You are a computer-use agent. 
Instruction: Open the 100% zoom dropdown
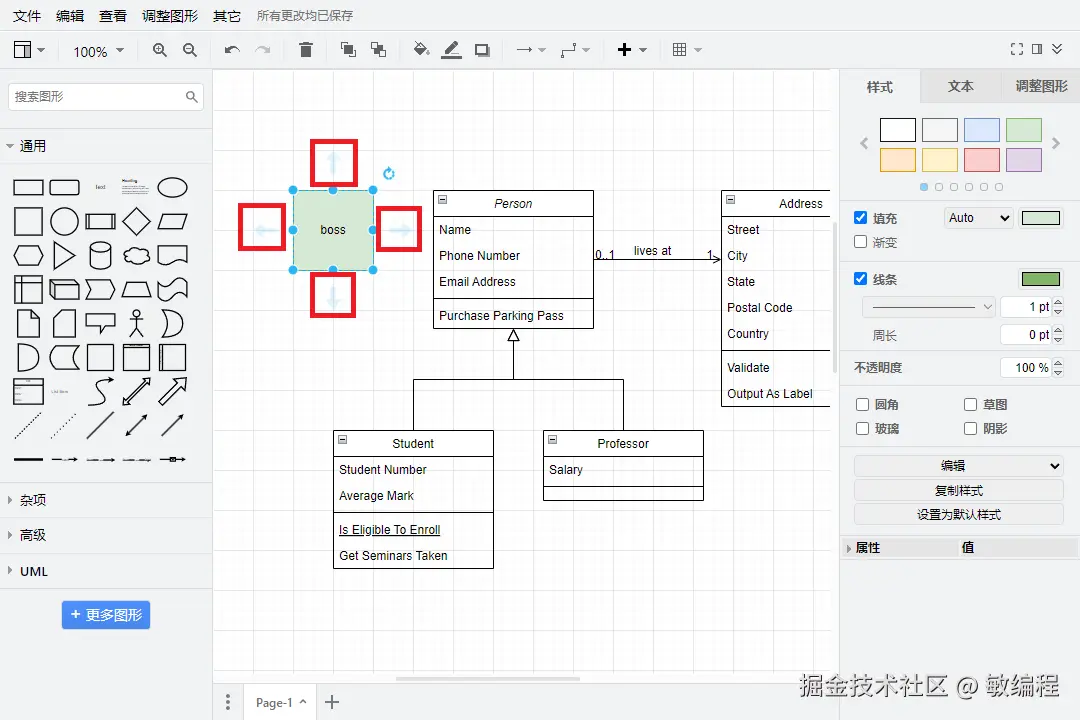click(99, 51)
